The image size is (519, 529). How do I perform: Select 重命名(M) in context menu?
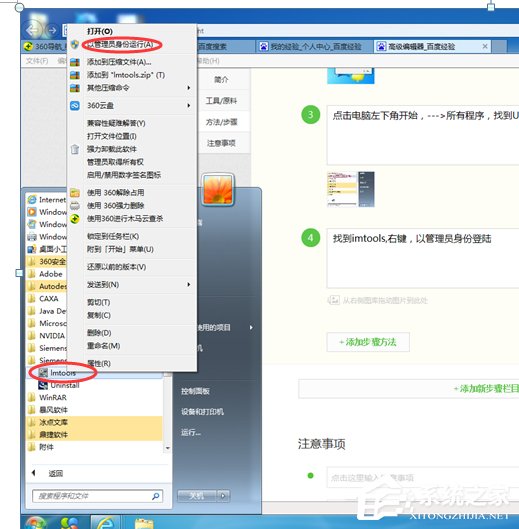coord(104,346)
